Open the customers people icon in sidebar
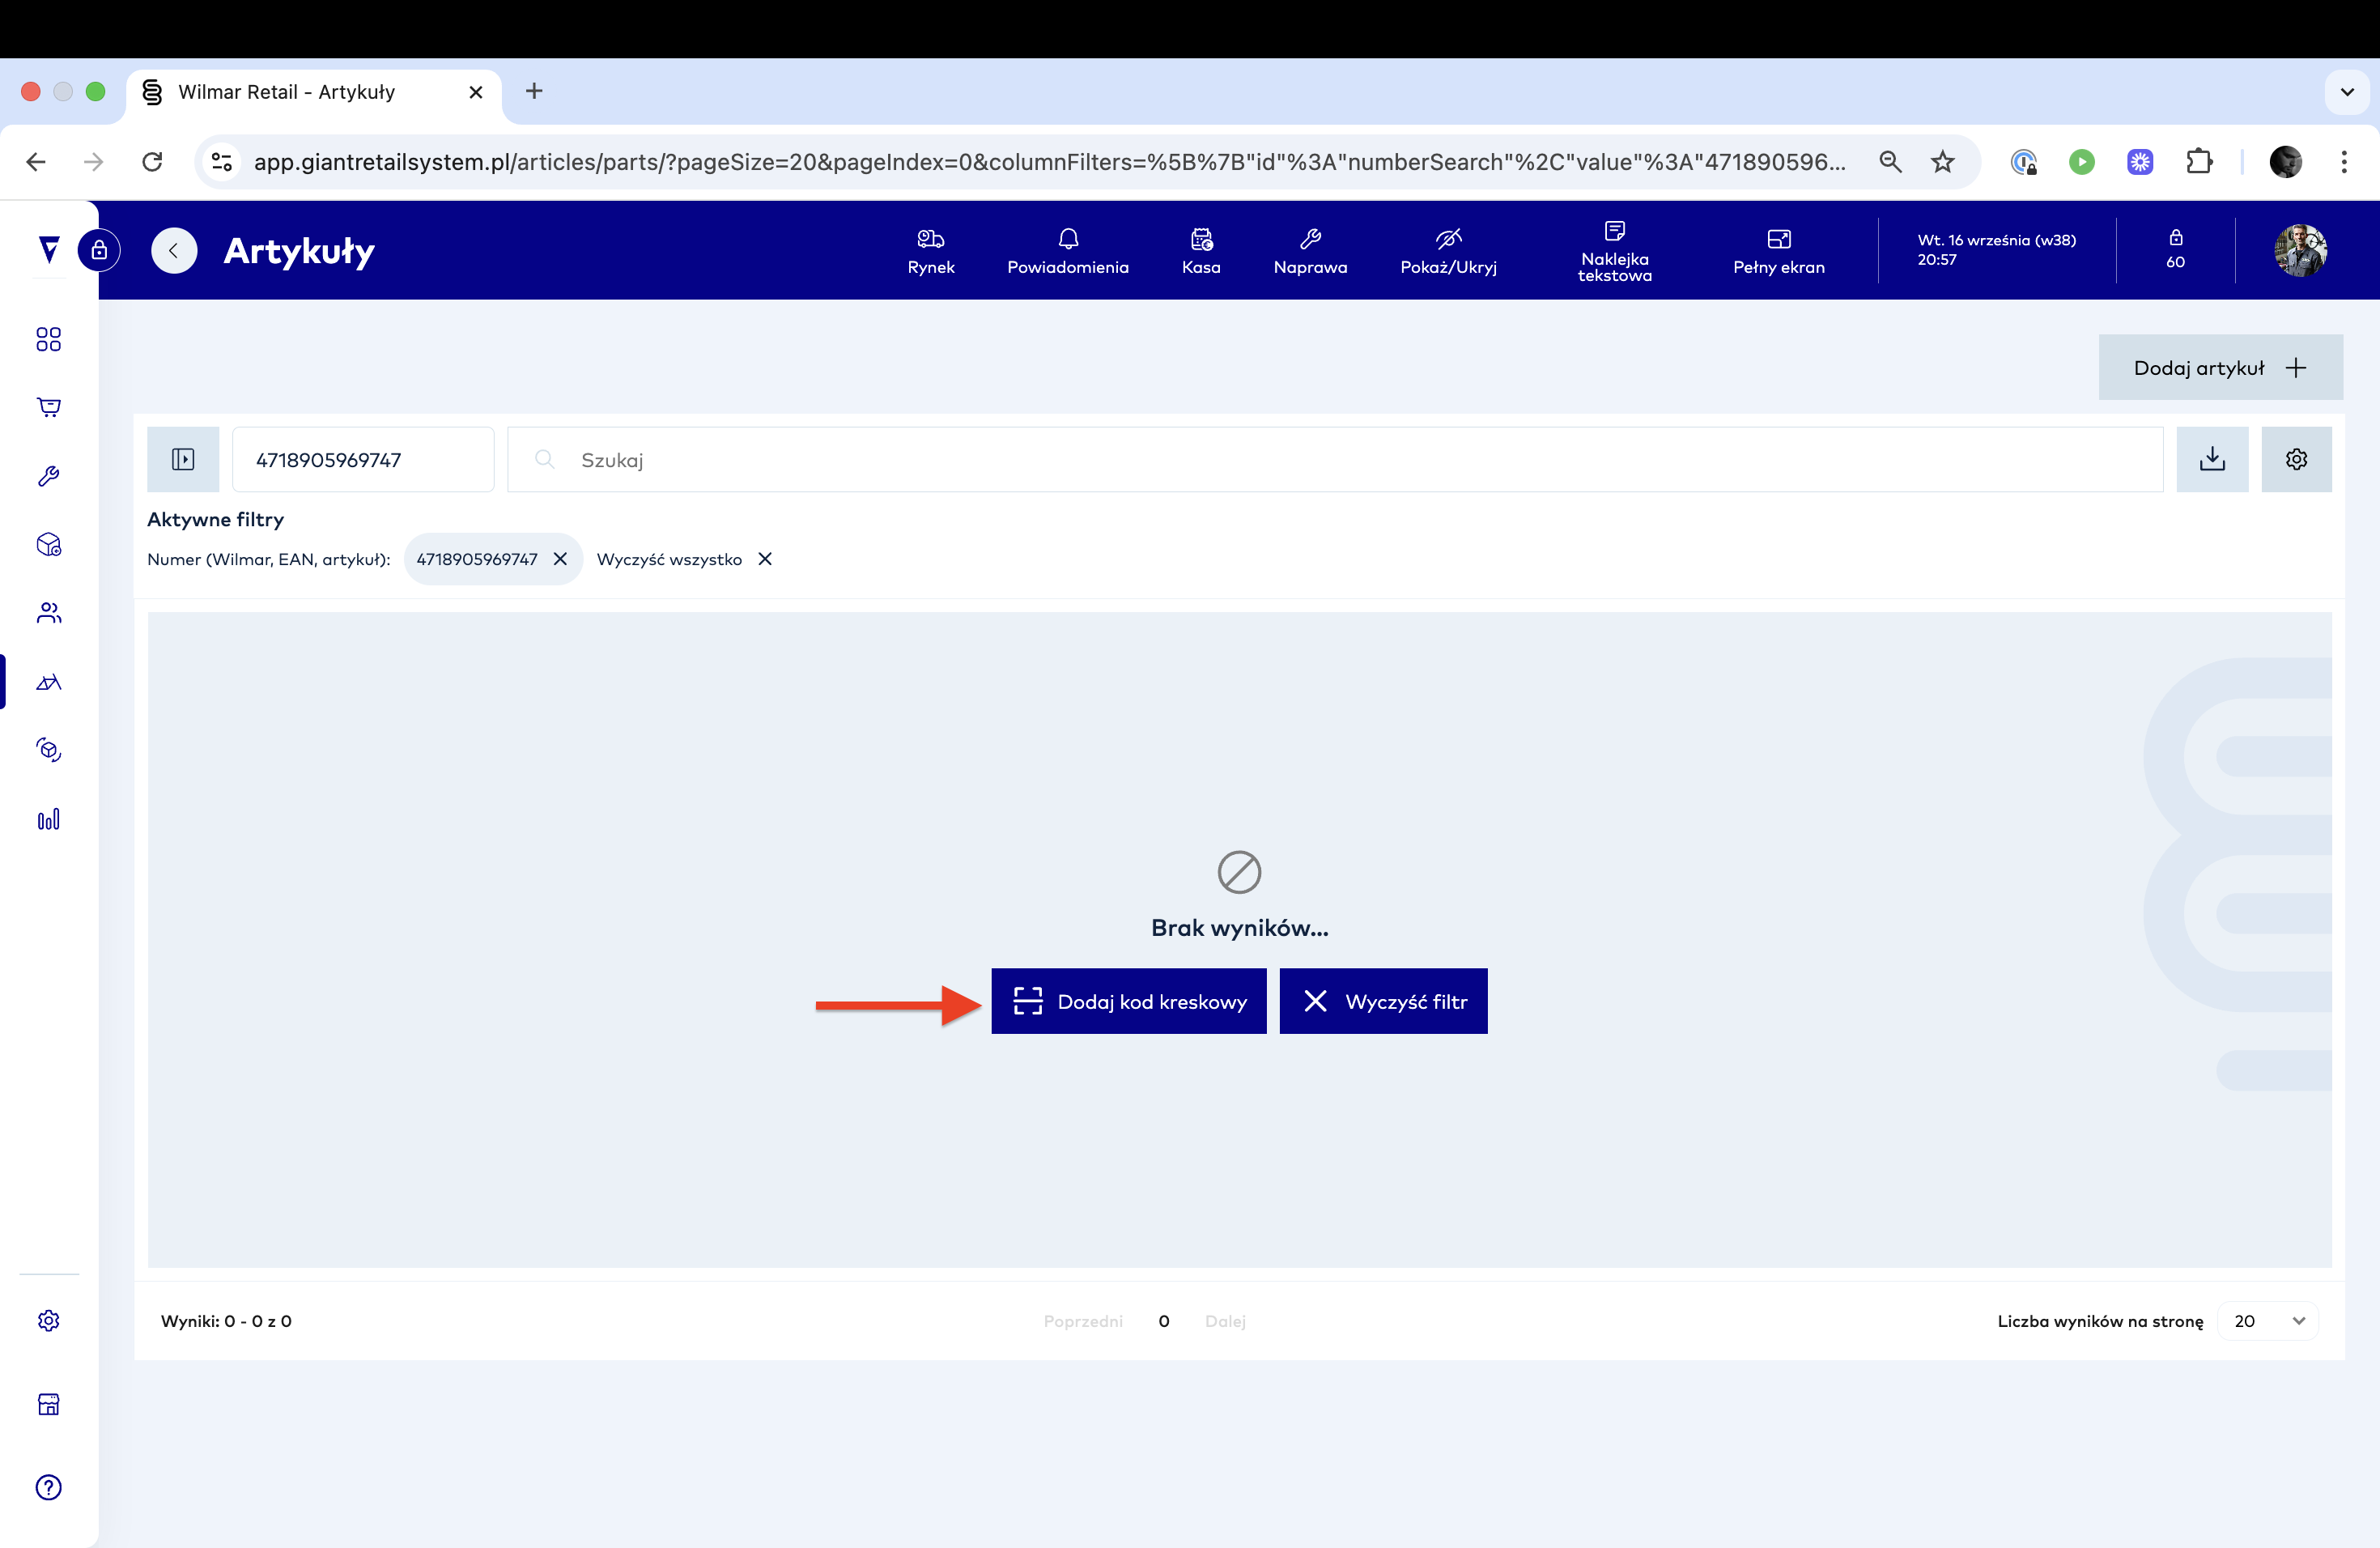The image size is (2380, 1548). point(48,613)
